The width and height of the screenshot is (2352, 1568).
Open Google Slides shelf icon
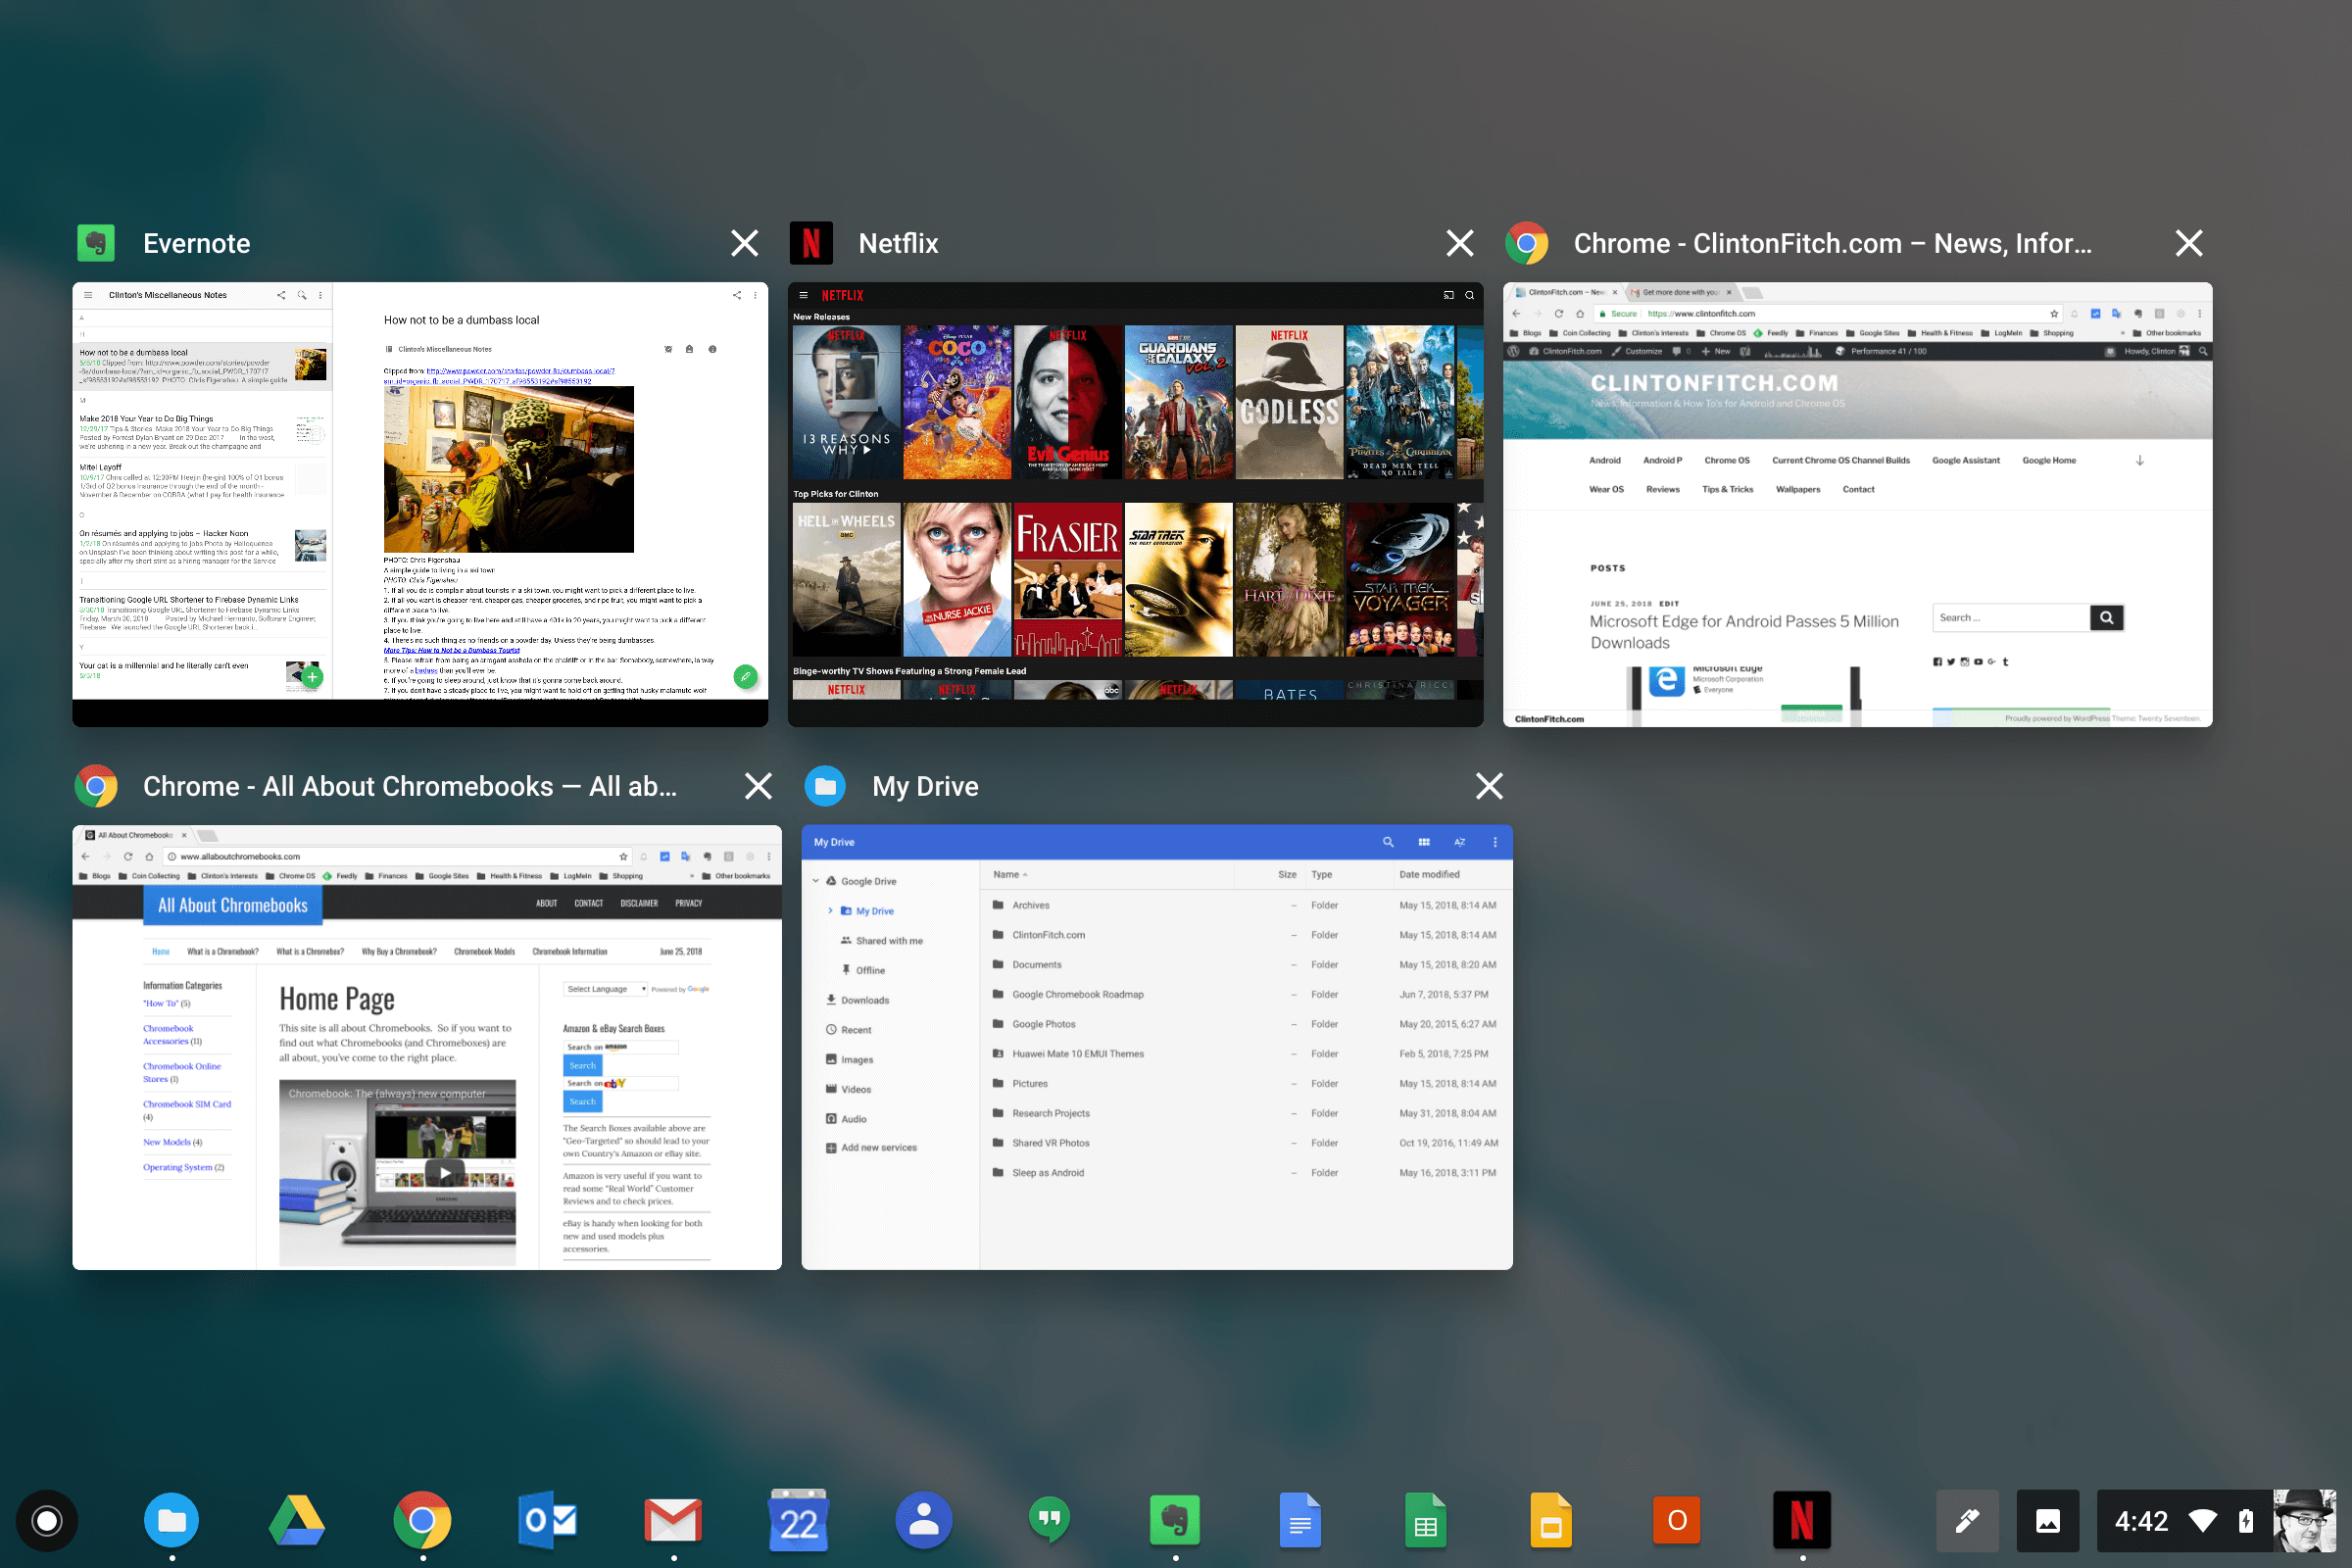coord(1551,1521)
